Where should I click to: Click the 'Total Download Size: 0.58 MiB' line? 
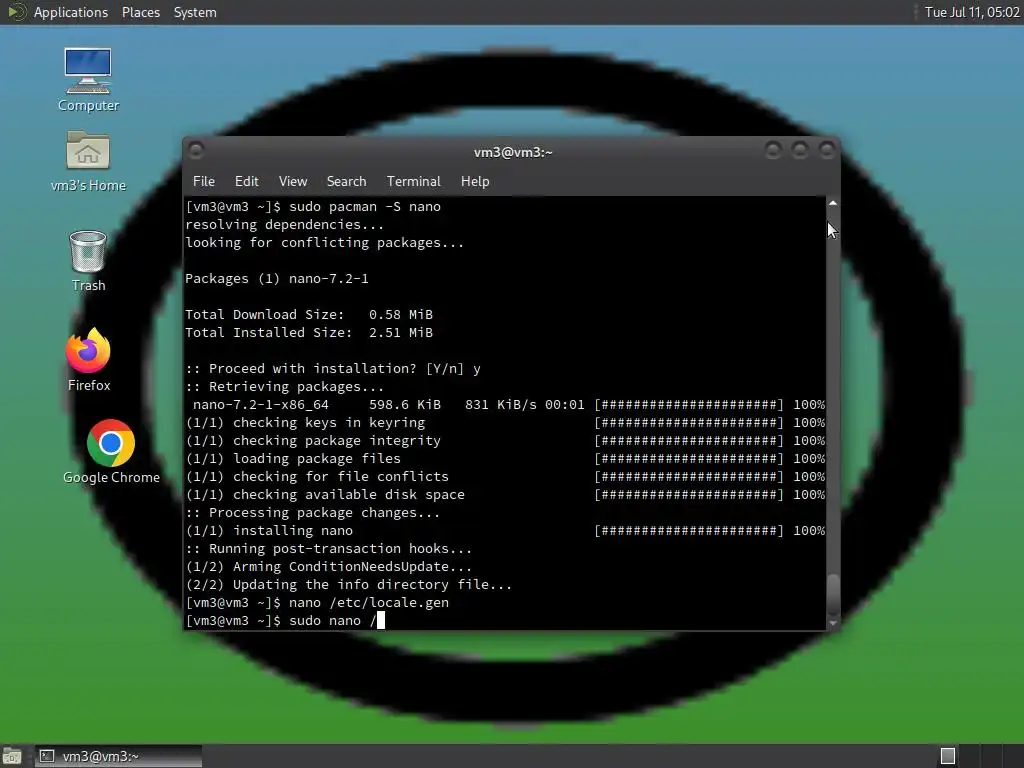(x=309, y=315)
